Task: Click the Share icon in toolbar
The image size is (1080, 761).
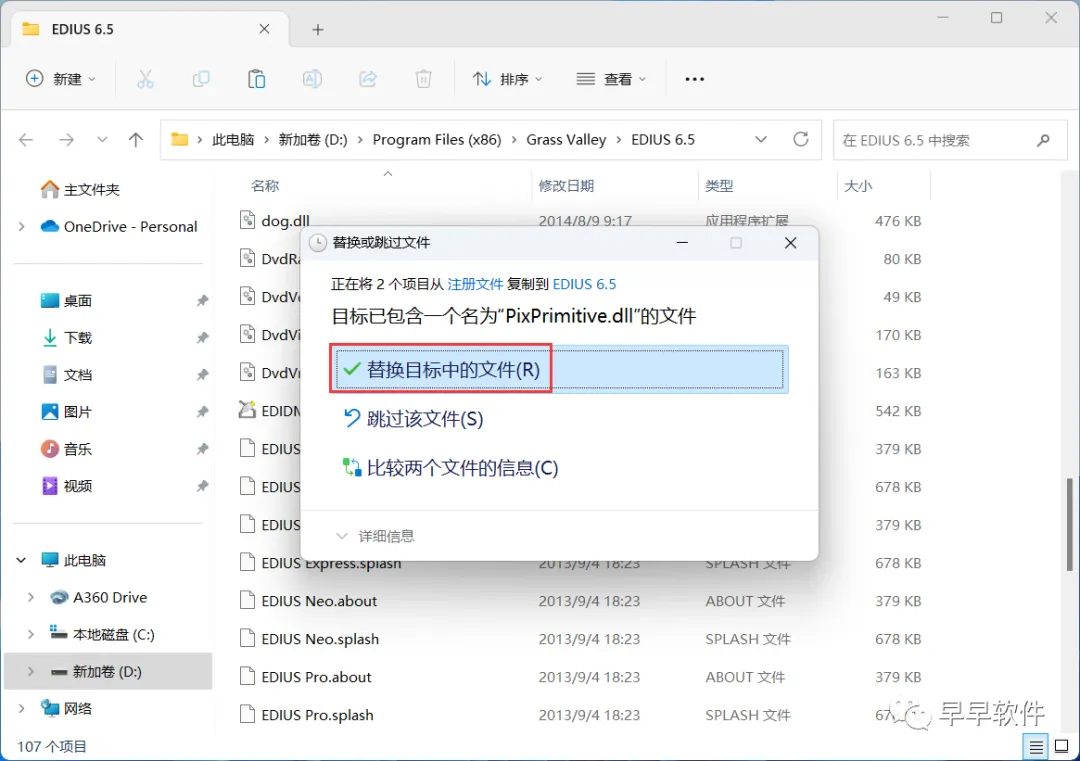Action: [x=368, y=79]
